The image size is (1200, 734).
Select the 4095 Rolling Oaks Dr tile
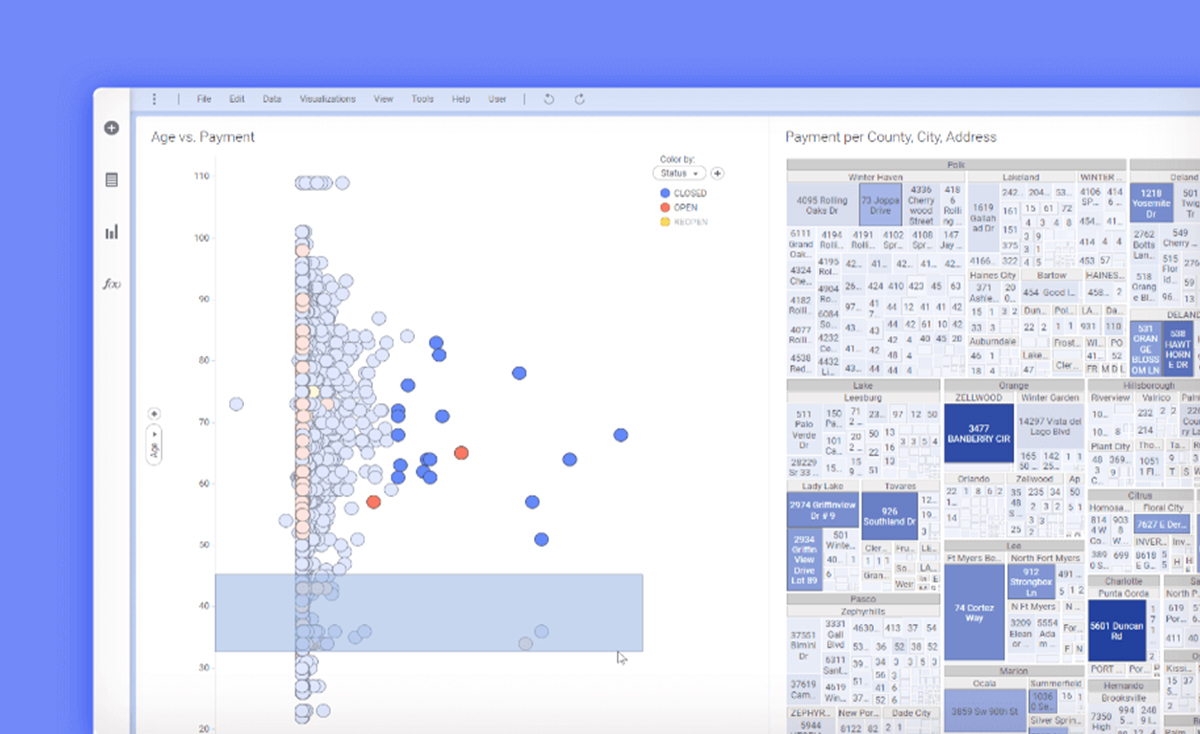[x=822, y=205]
